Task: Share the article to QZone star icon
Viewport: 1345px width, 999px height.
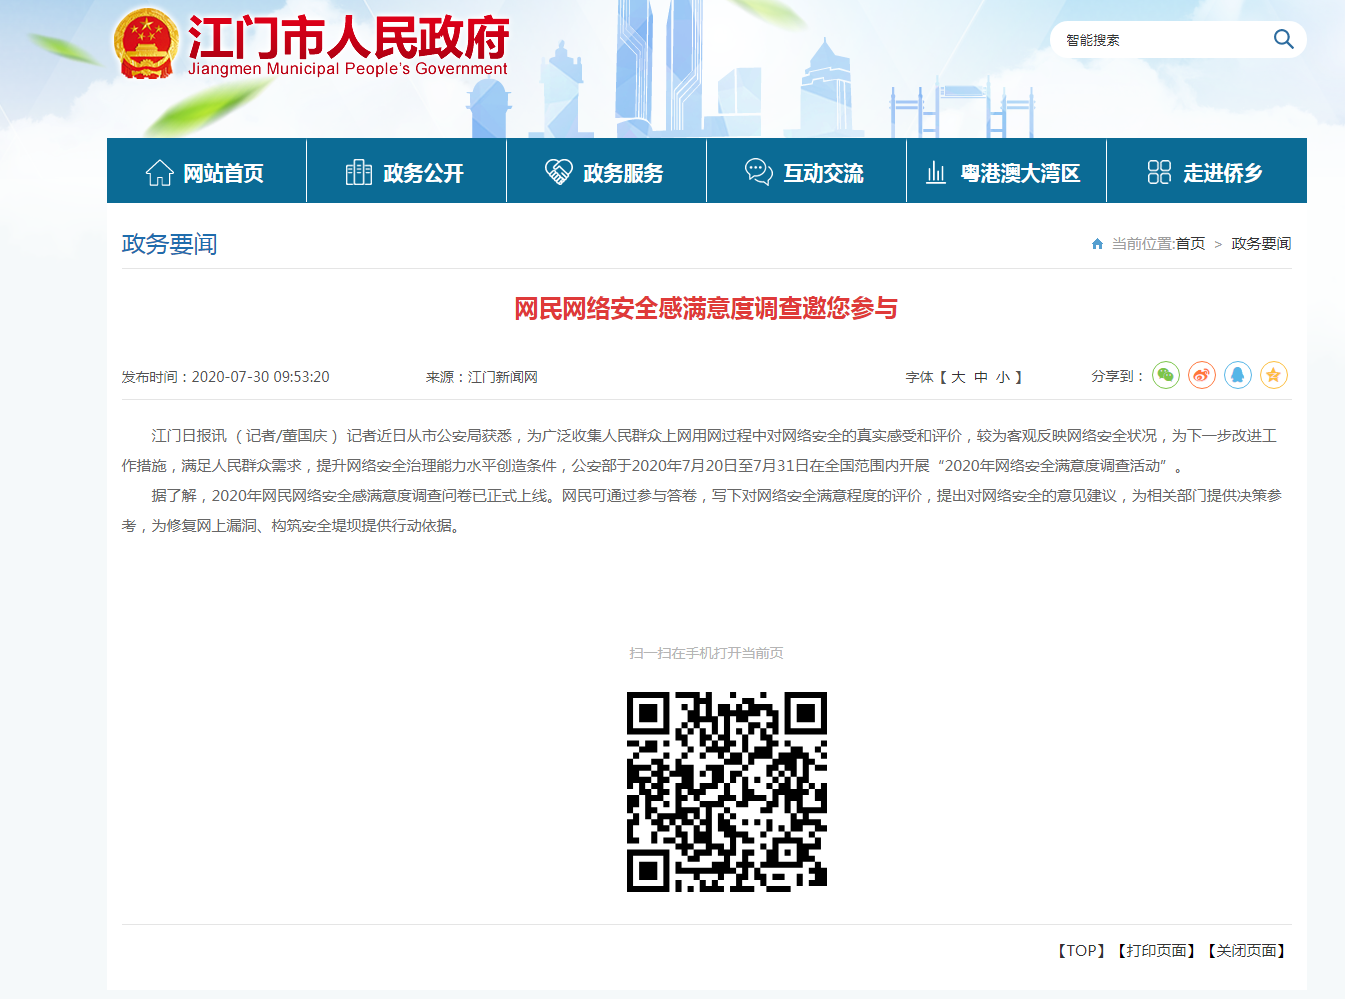Action: 1273,375
